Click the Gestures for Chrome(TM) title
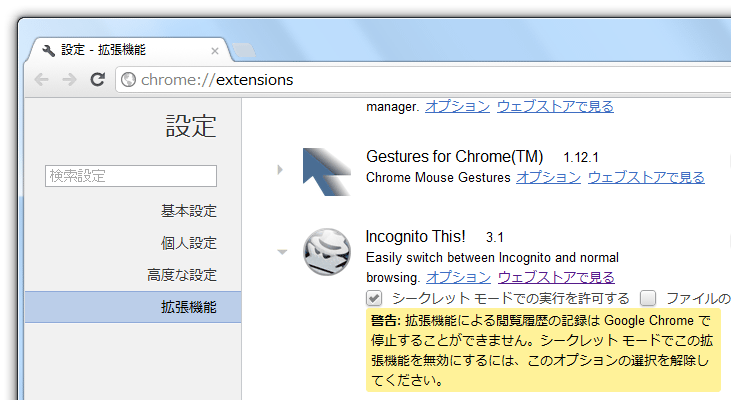 coord(455,157)
